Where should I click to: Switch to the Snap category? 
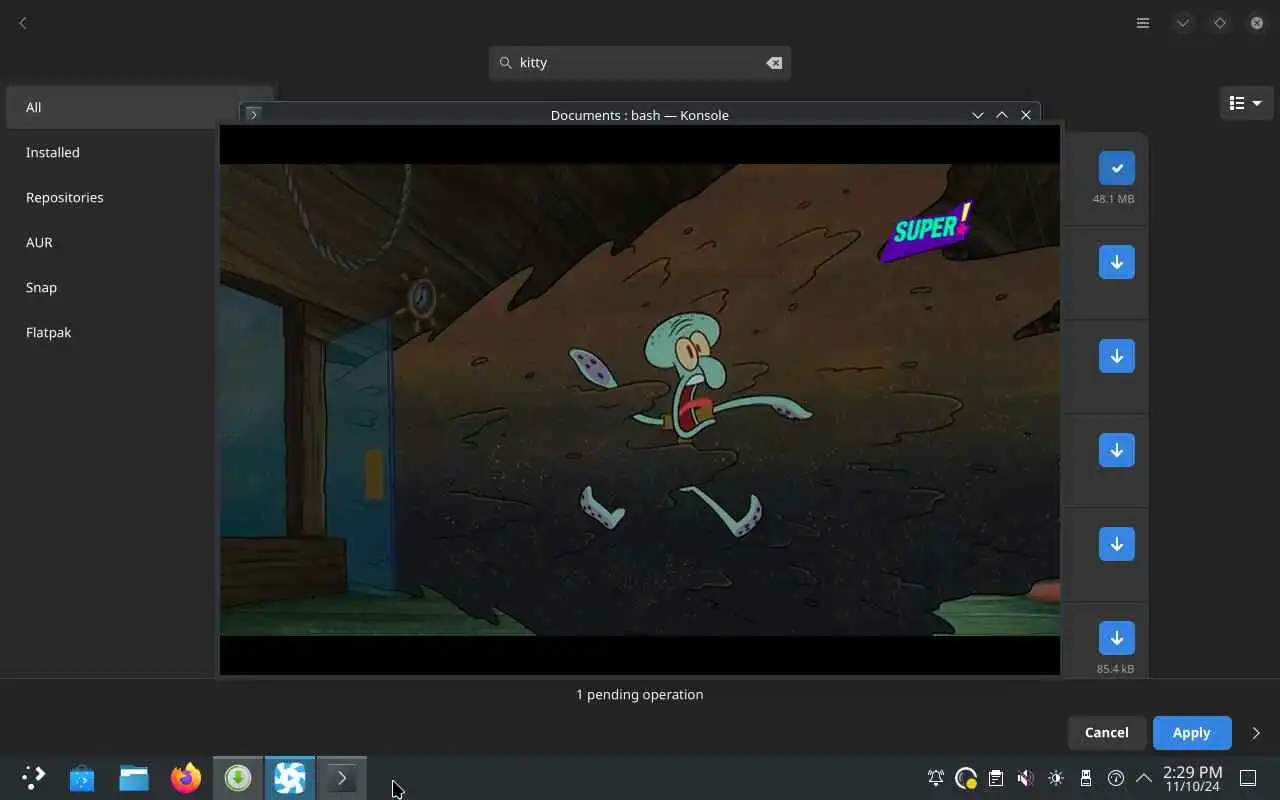(140, 287)
